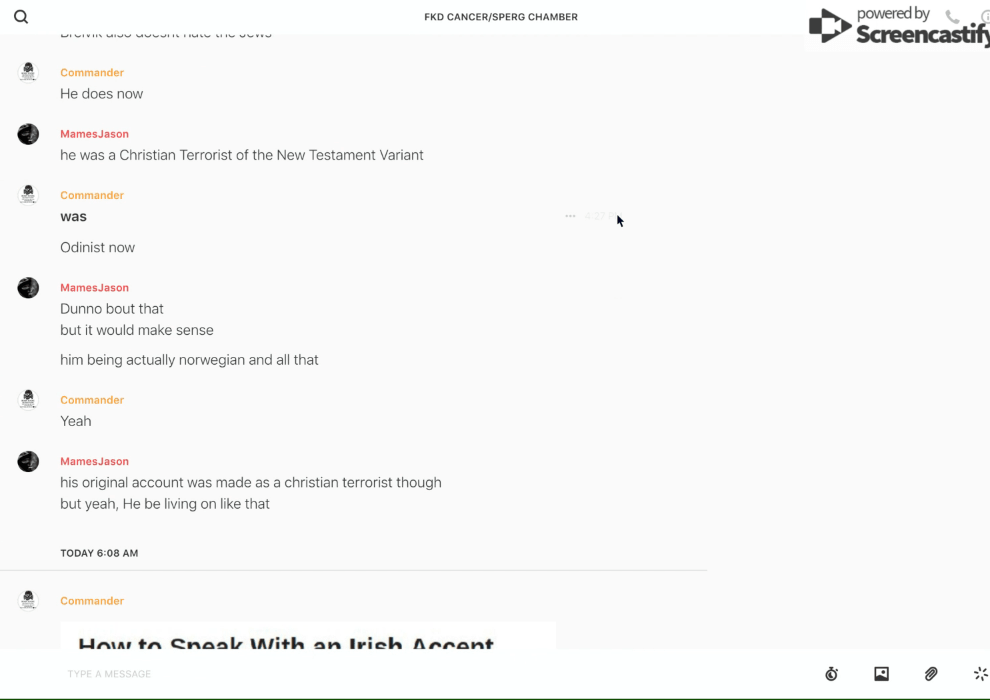
Task: Click the conversation info icon at top right
Action: click(985, 16)
